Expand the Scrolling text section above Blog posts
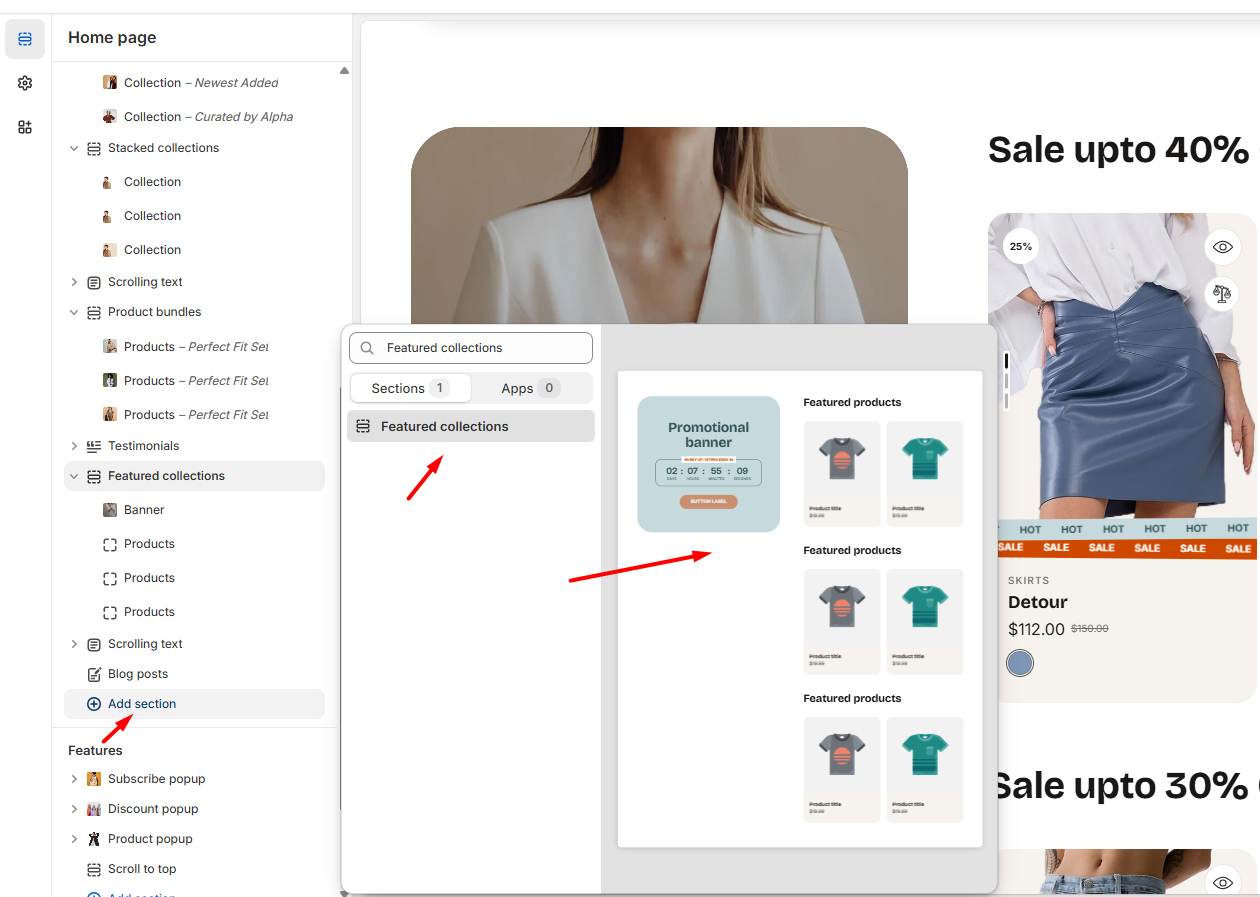1260x897 pixels. click(74, 644)
